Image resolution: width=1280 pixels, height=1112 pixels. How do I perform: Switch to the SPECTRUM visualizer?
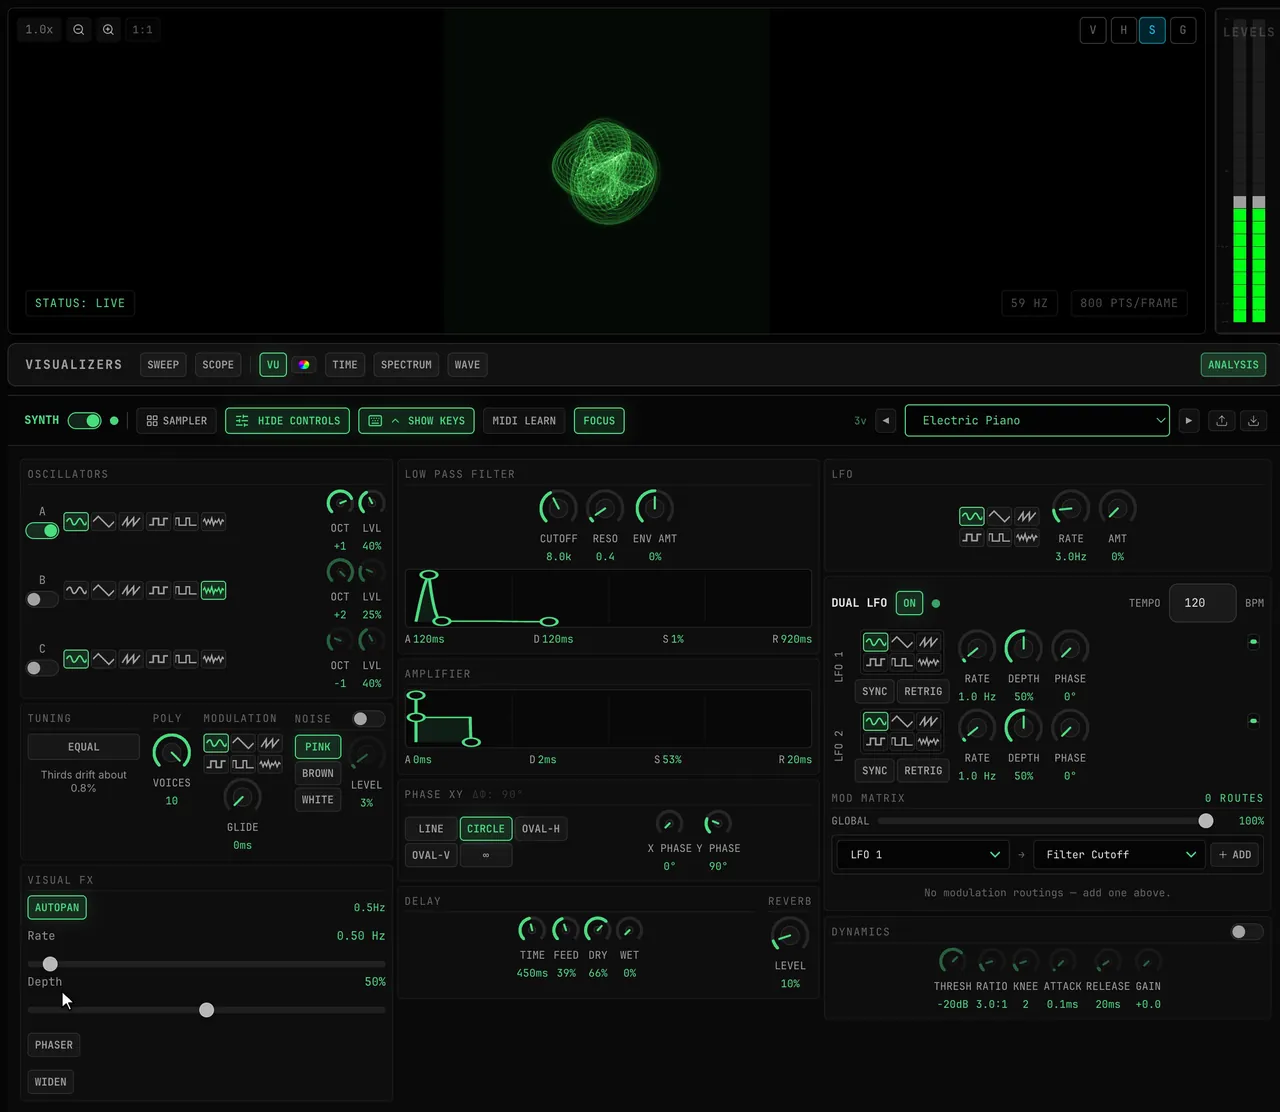(x=406, y=365)
